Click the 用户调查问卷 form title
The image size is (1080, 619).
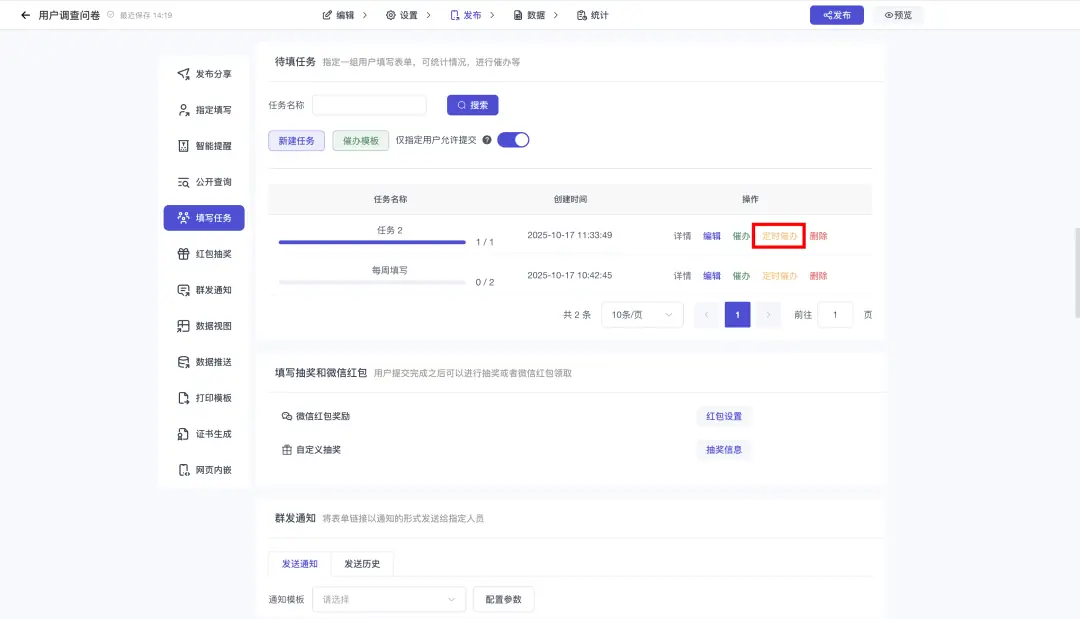[69, 15]
